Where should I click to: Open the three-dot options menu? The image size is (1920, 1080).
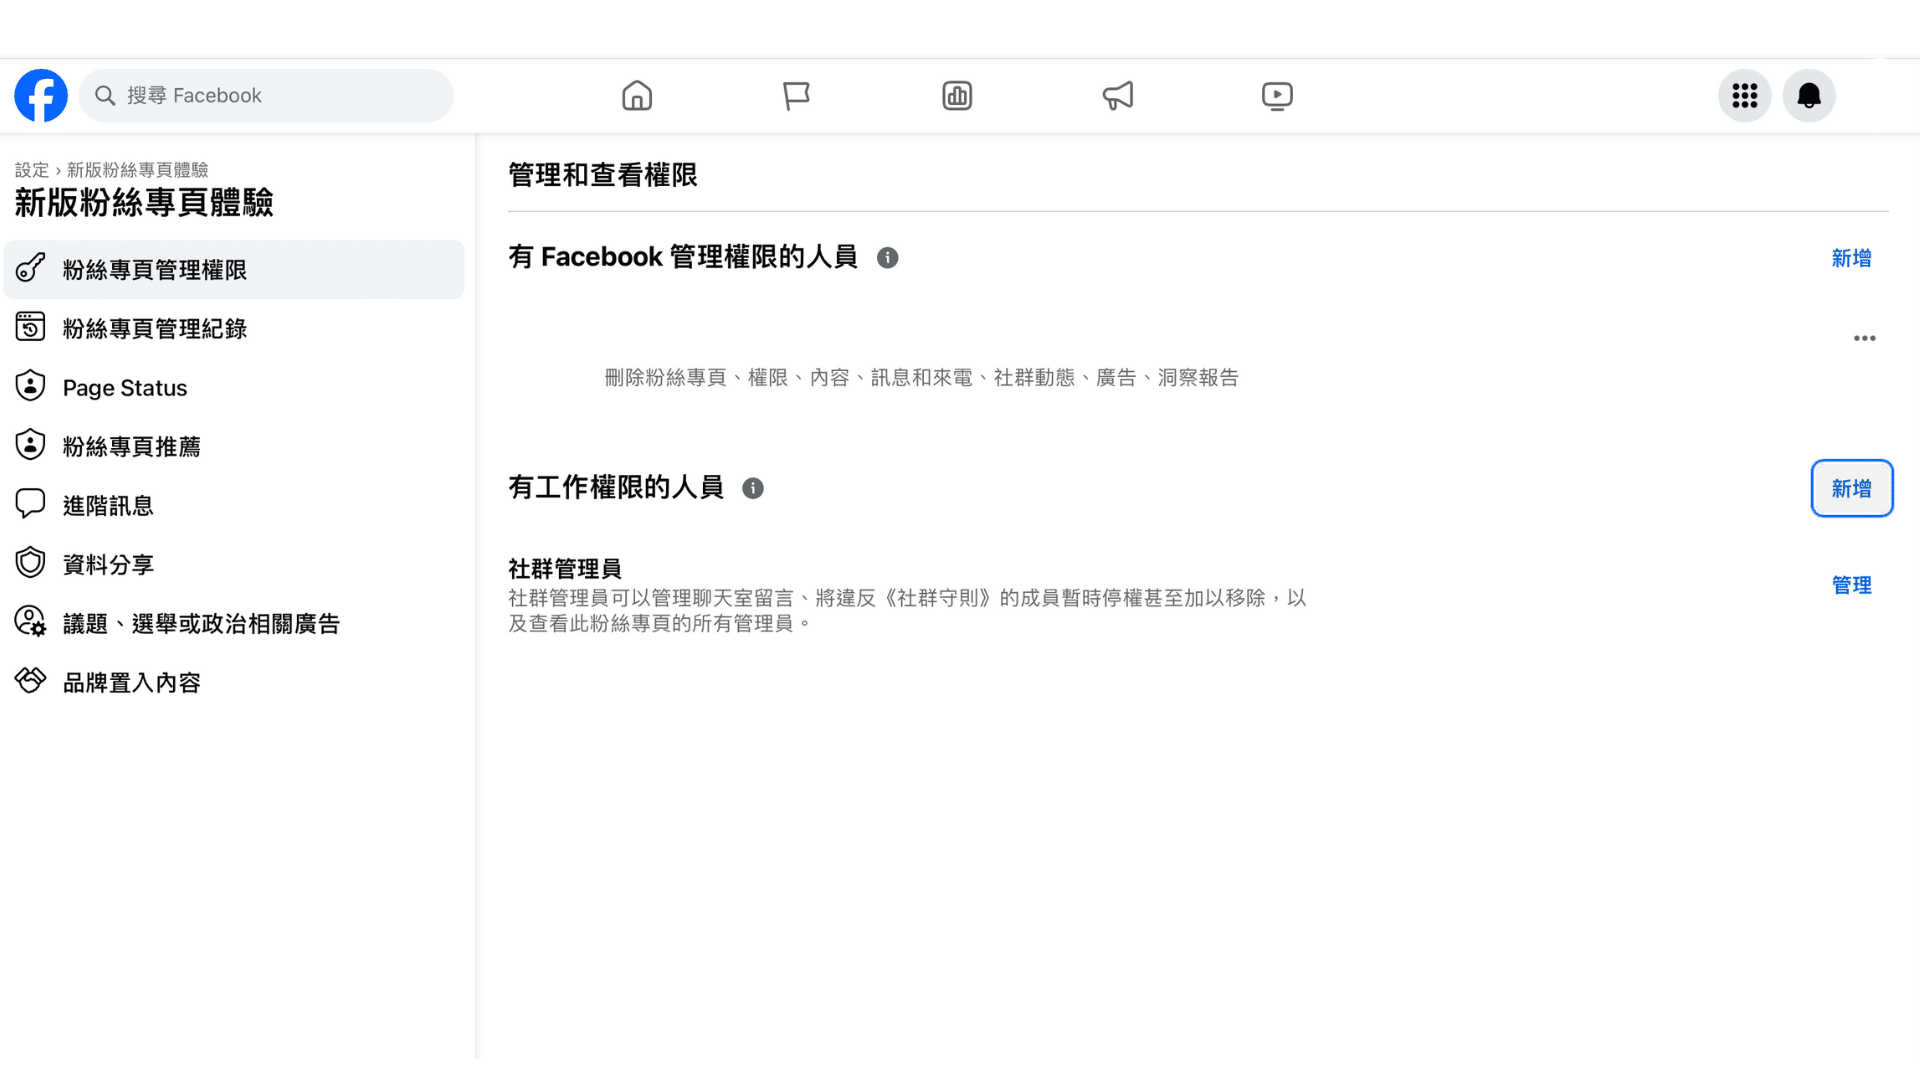tap(1863, 338)
